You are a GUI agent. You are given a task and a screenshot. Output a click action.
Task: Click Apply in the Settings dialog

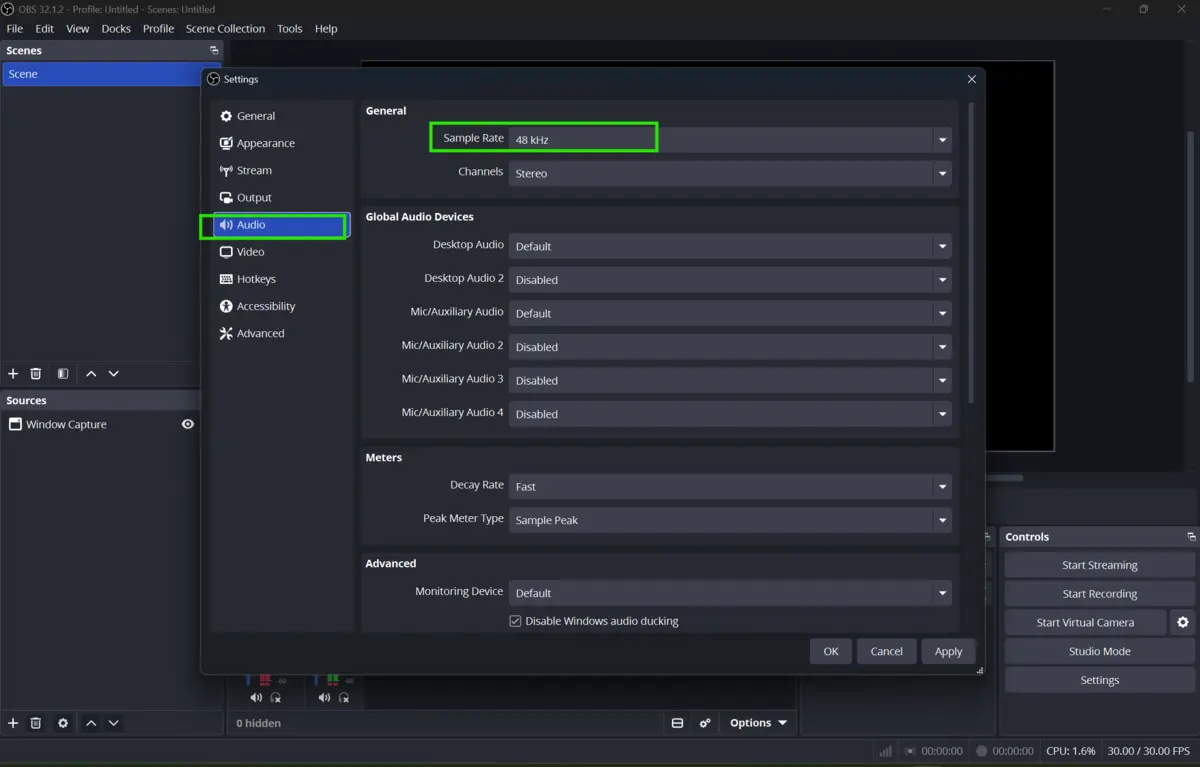(x=948, y=651)
